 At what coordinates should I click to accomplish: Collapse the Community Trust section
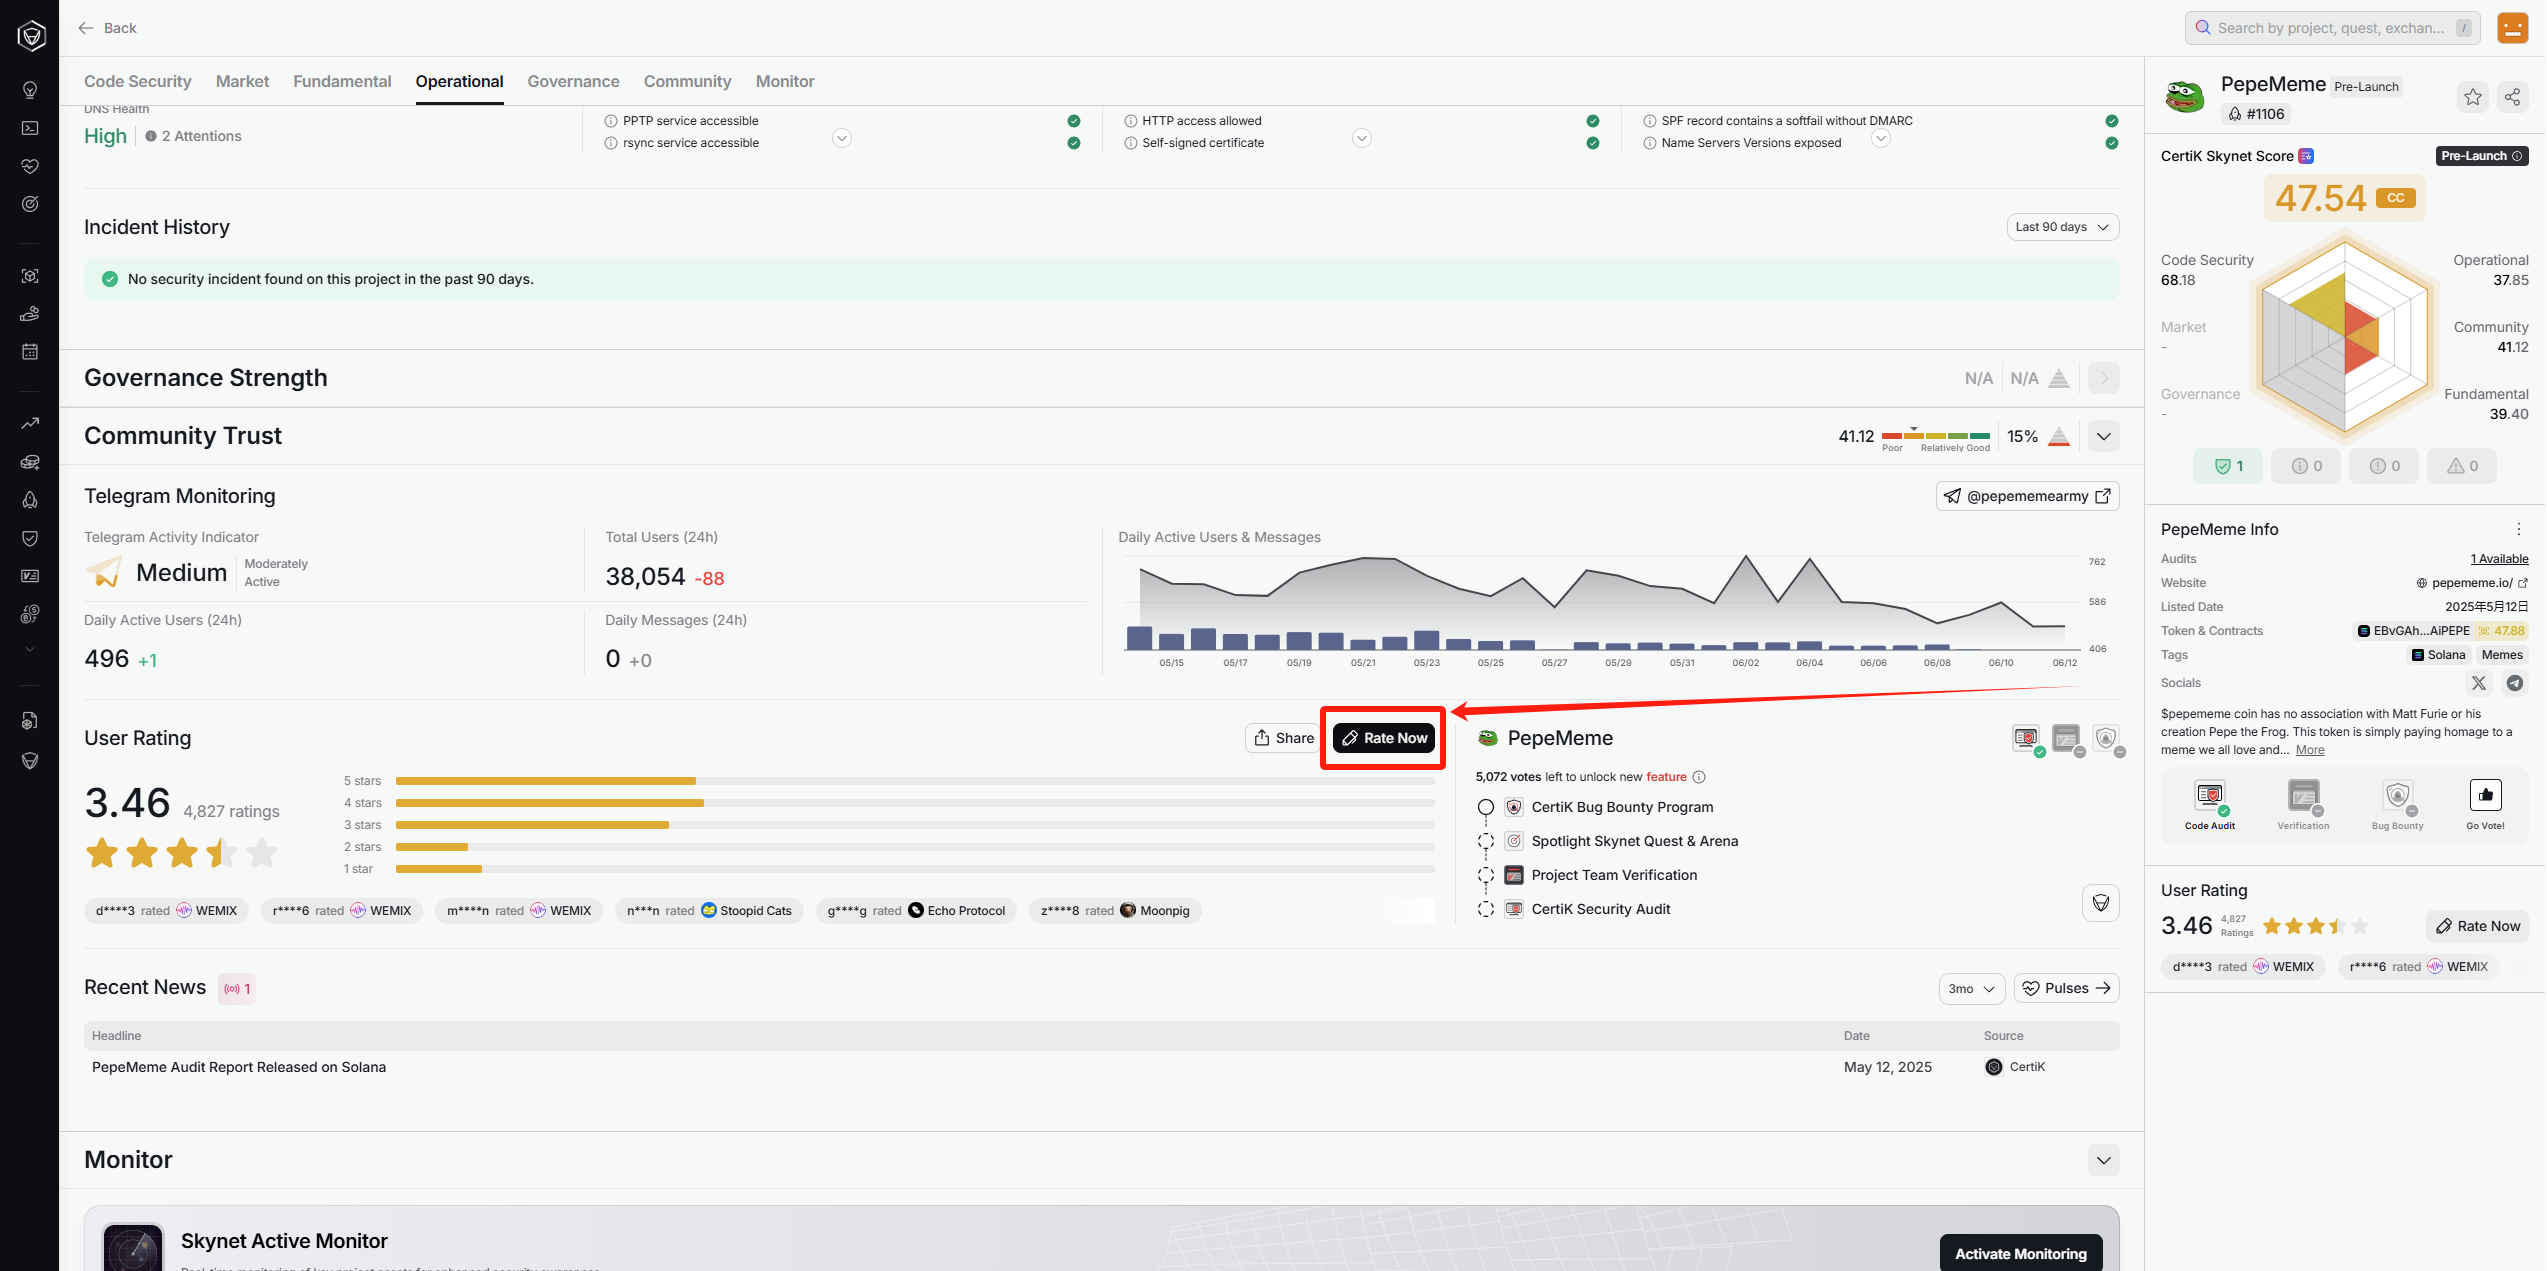tap(2104, 437)
